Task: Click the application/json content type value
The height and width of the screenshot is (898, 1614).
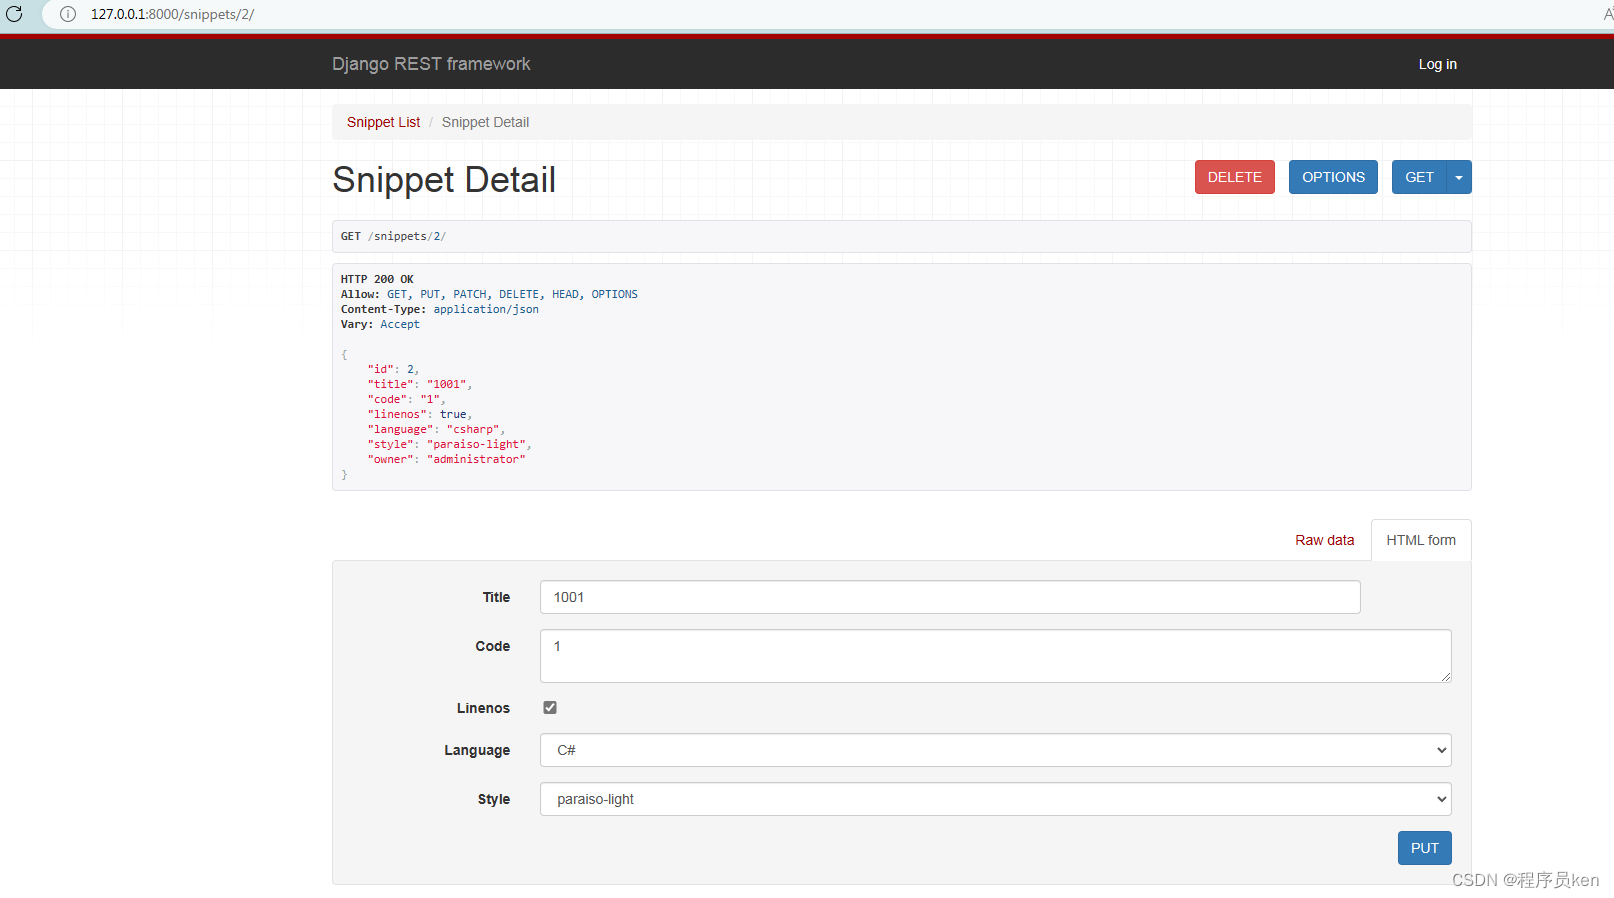Action: (486, 309)
